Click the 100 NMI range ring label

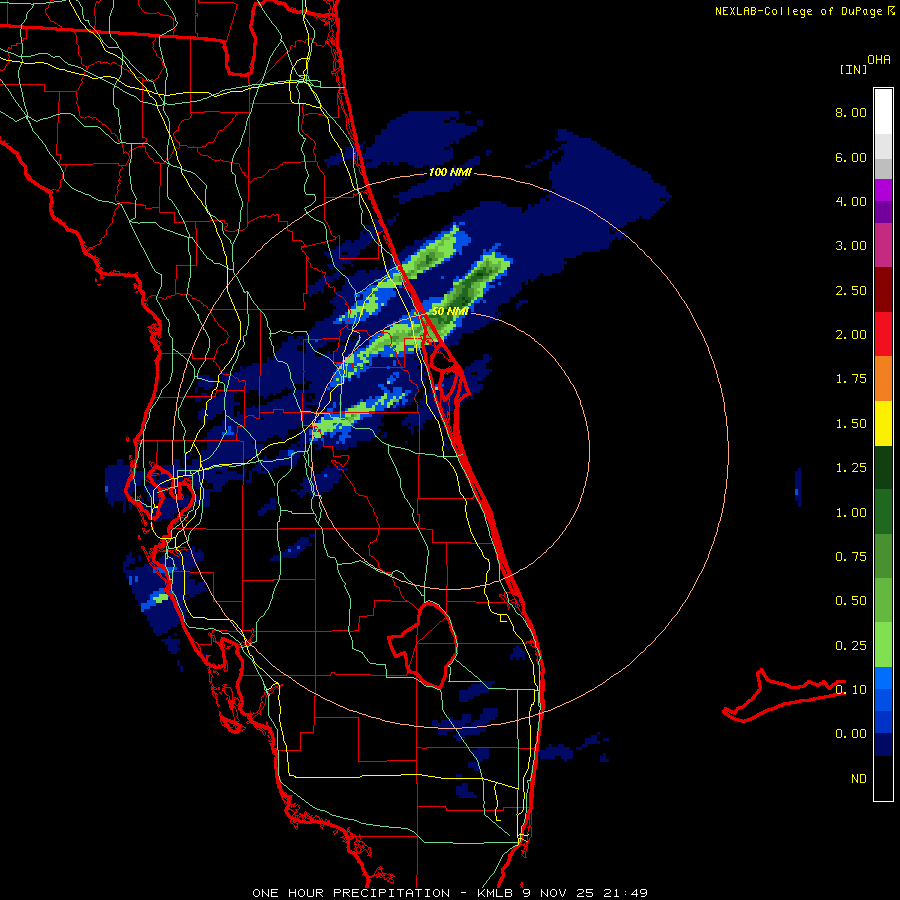click(449, 172)
